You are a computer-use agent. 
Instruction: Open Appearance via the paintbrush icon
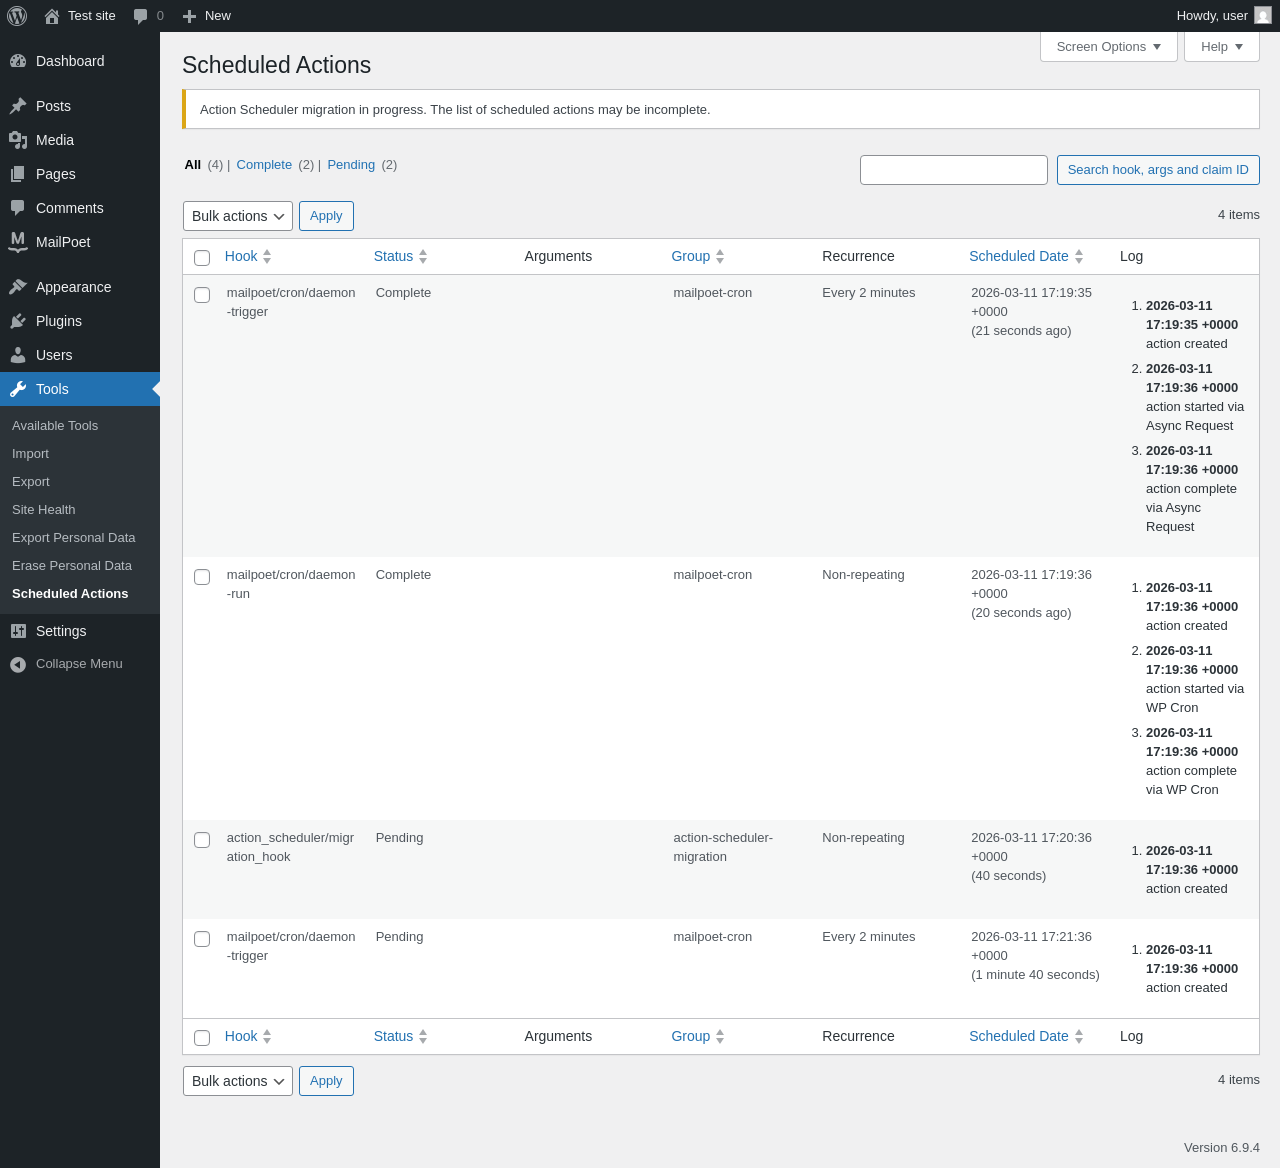[18, 287]
